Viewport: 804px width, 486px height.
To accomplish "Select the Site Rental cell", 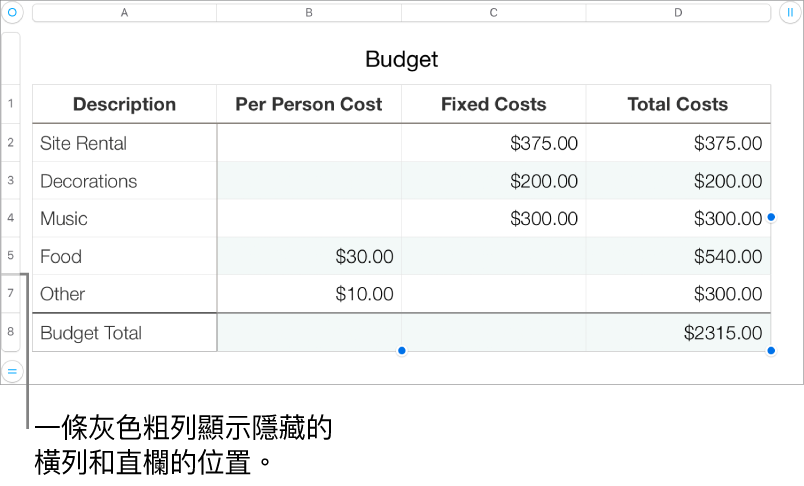I will 124,143.
